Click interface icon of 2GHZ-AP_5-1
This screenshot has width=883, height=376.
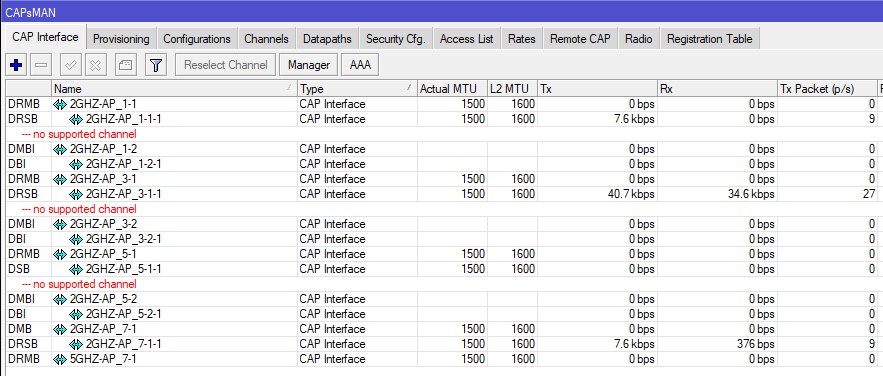[60, 254]
